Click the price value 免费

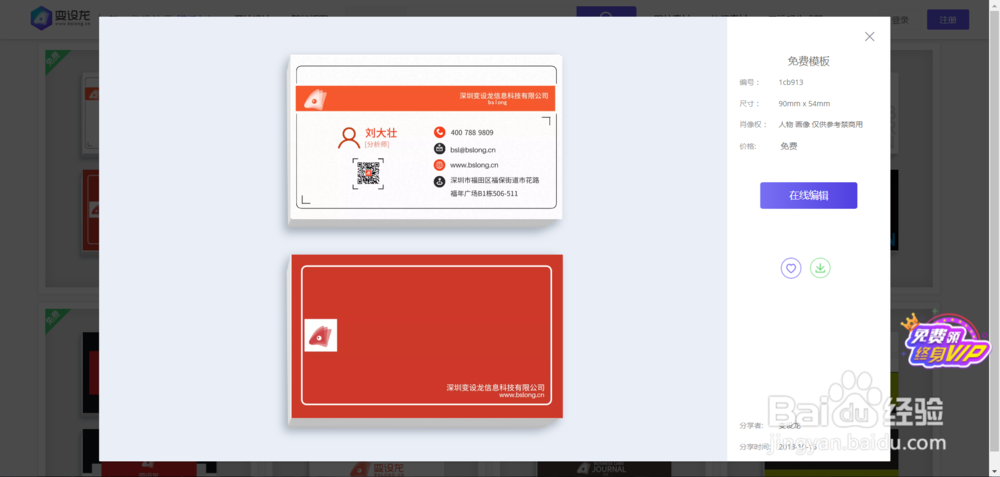(x=789, y=146)
